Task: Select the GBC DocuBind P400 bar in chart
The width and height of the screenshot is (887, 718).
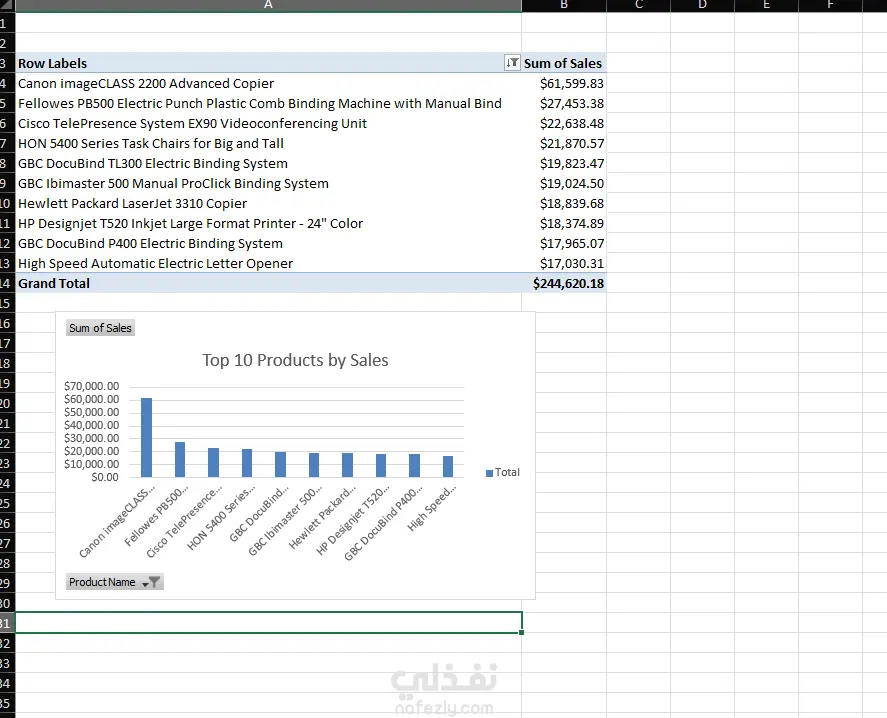Action: click(x=414, y=465)
